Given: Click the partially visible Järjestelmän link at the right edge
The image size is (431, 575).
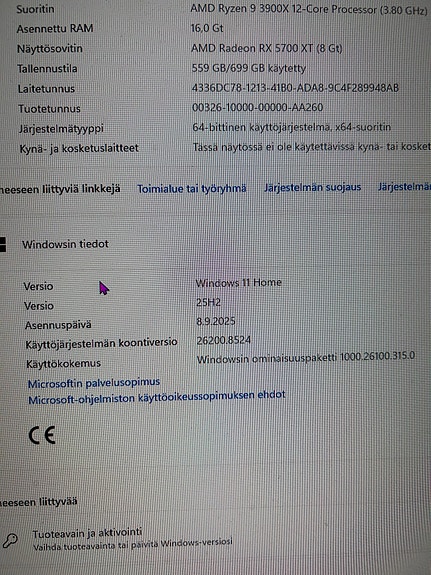Looking at the screenshot, I should (x=404, y=187).
